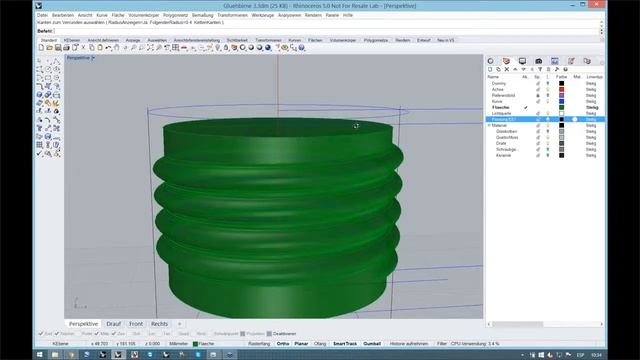Toggle visibility bulb for Achse layer

click(x=548, y=89)
